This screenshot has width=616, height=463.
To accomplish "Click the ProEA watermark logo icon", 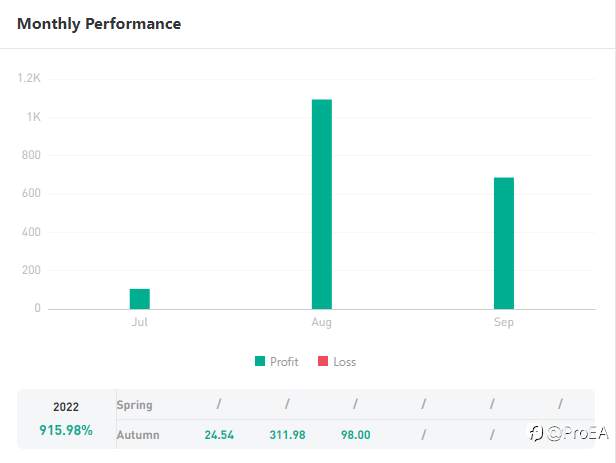I will [x=537, y=433].
